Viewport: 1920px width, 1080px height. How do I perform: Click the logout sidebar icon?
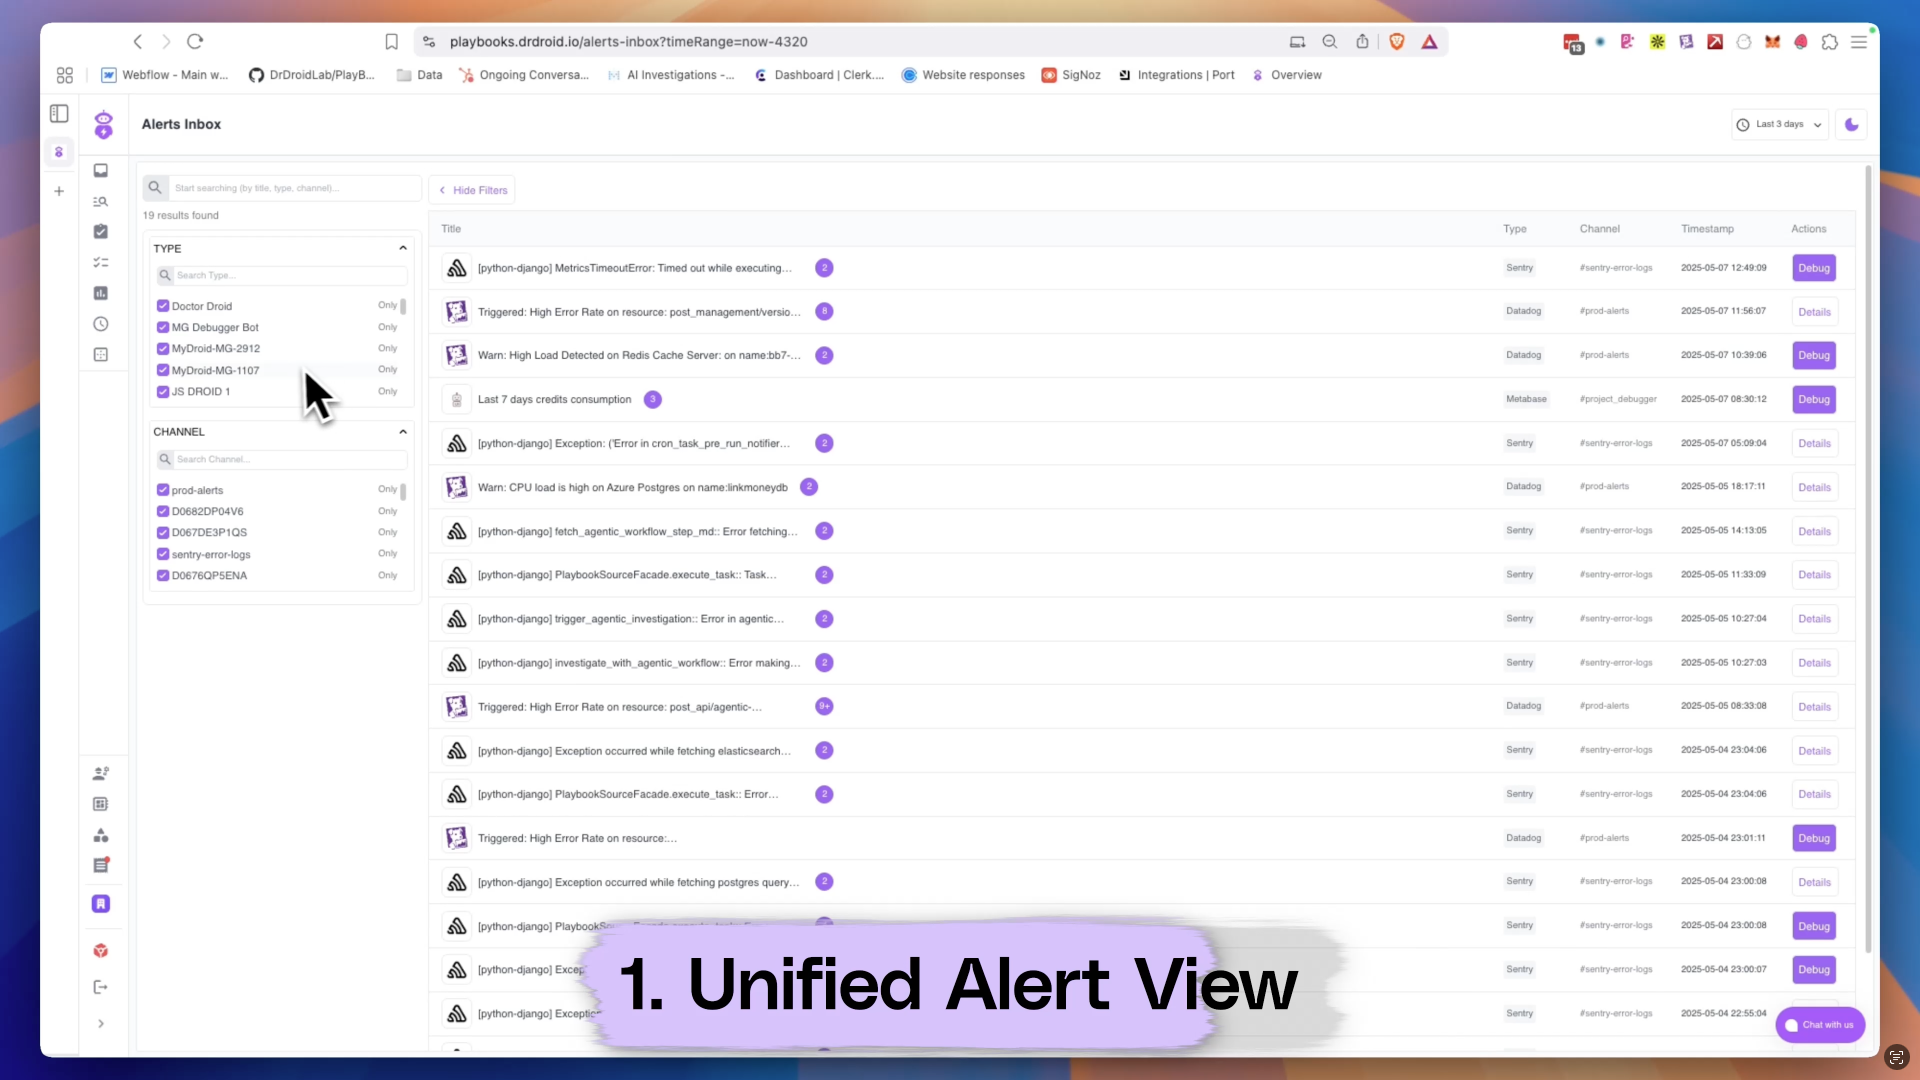tap(101, 987)
